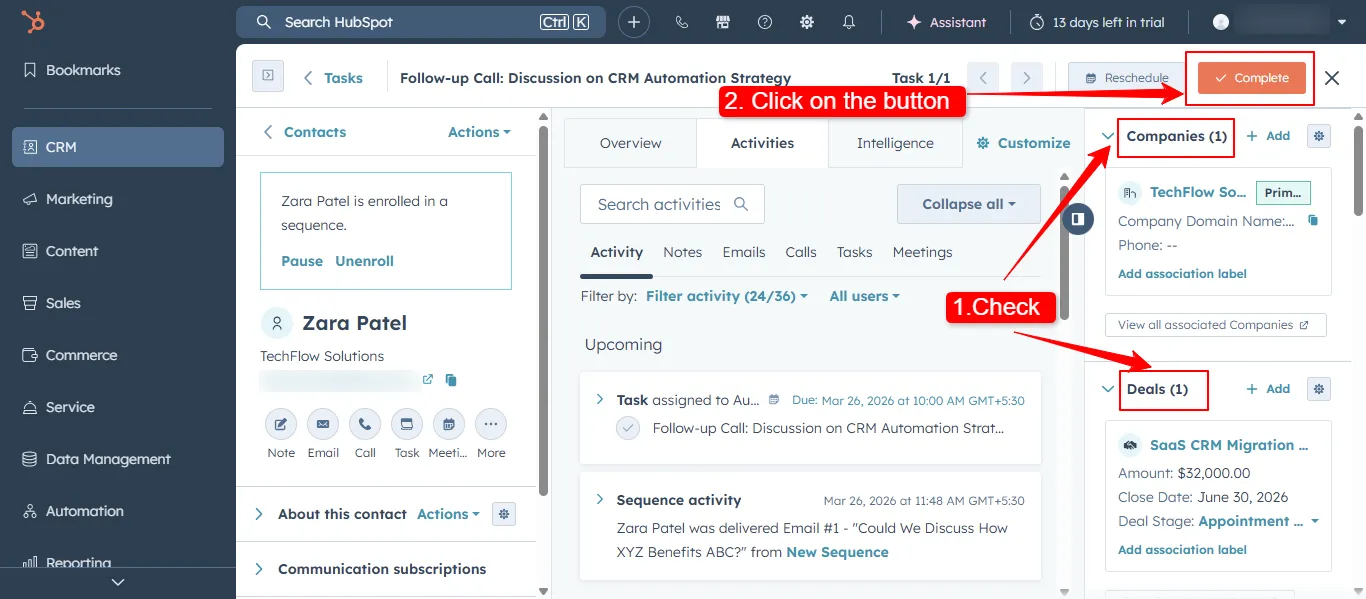
Task: Collapse the task sidebar panel icon
Action: tap(268, 76)
